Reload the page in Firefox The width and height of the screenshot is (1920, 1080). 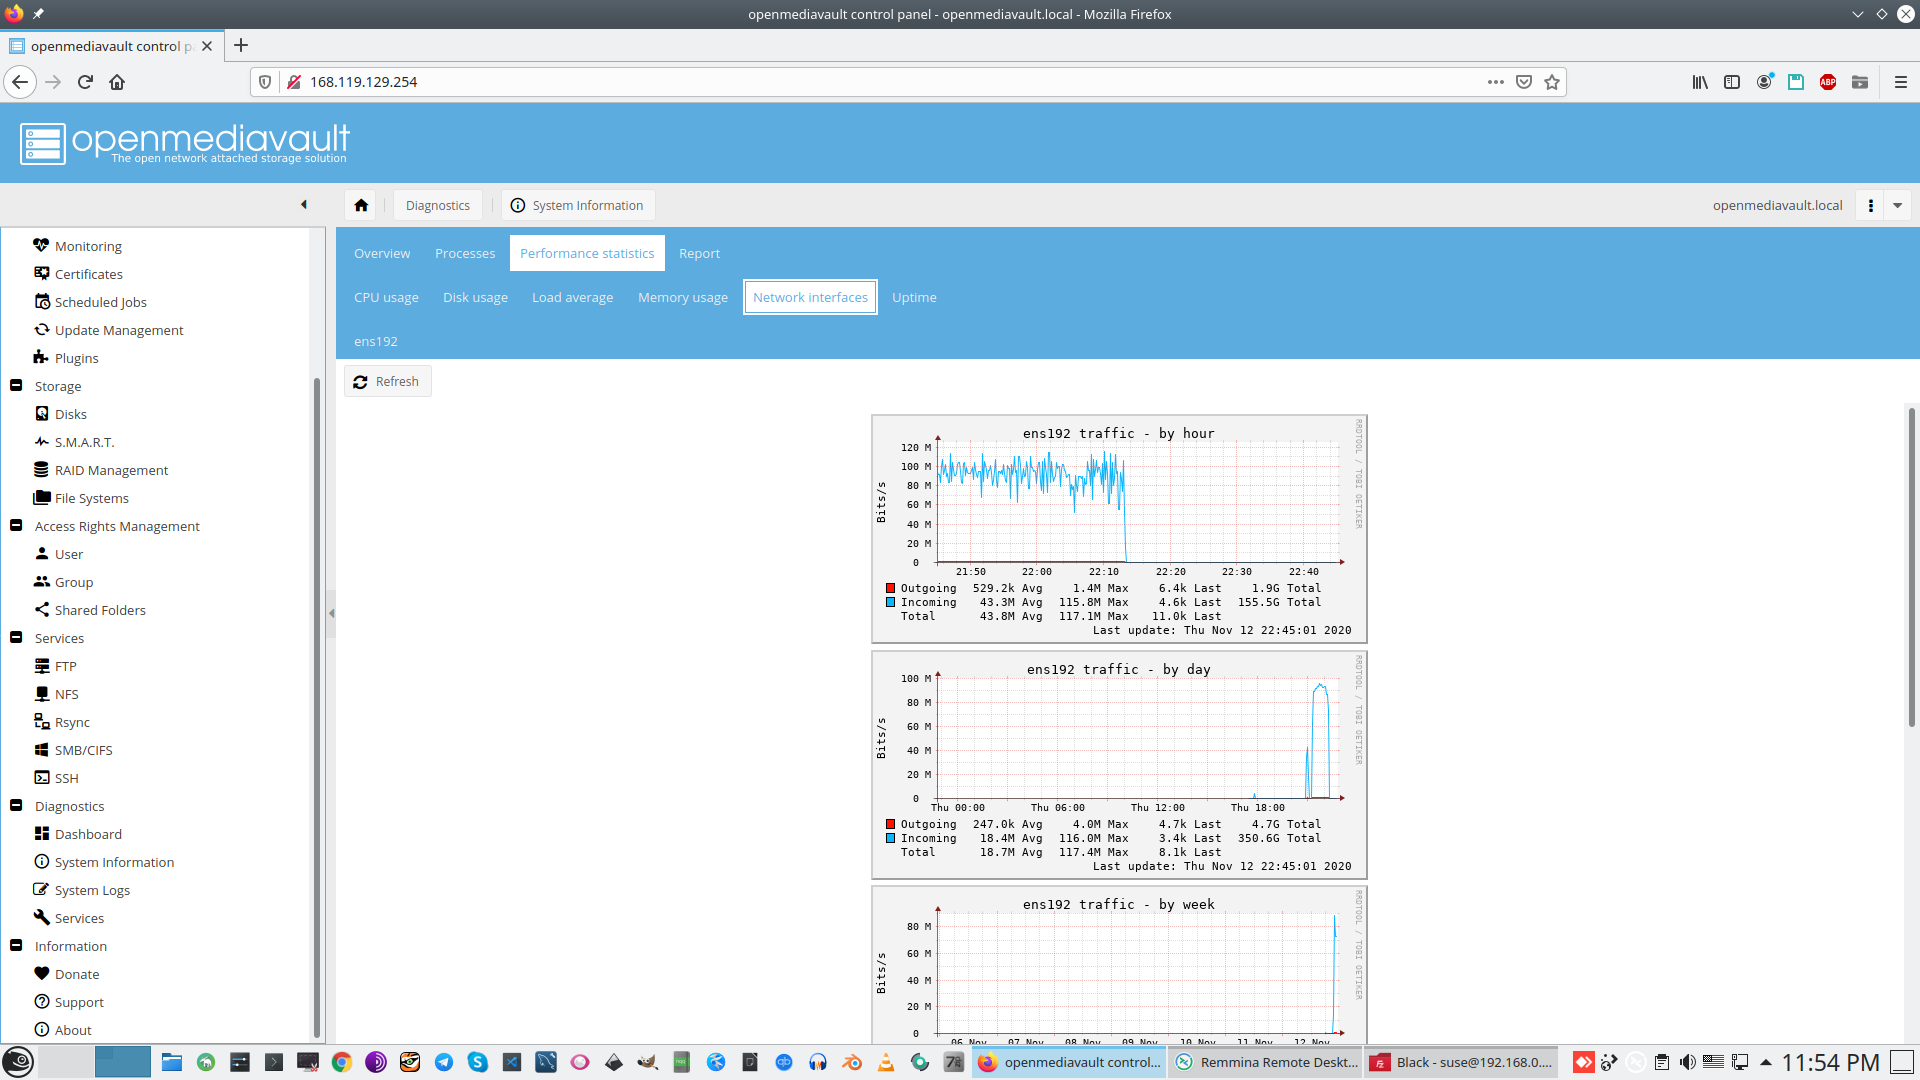click(85, 82)
